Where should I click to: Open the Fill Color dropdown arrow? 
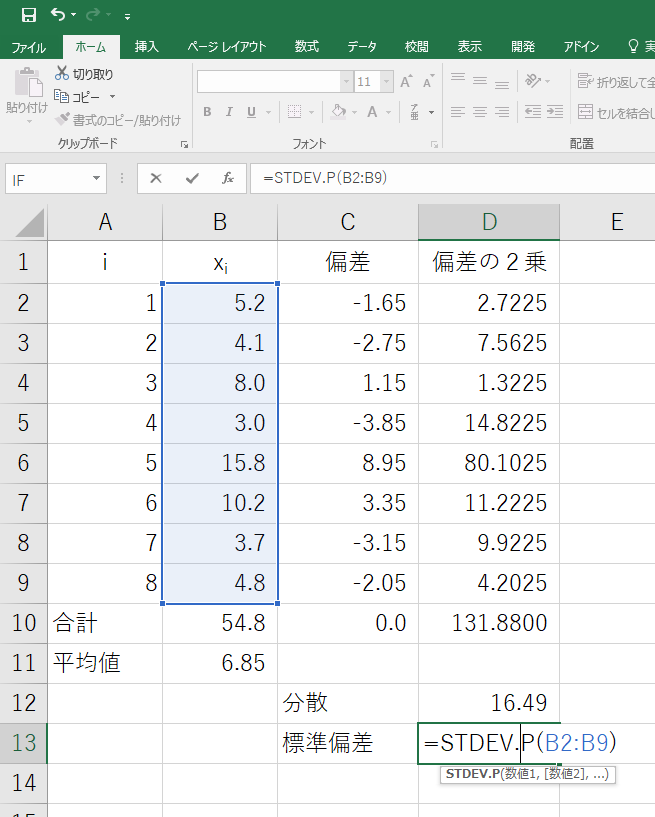click(x=354, y=112)
